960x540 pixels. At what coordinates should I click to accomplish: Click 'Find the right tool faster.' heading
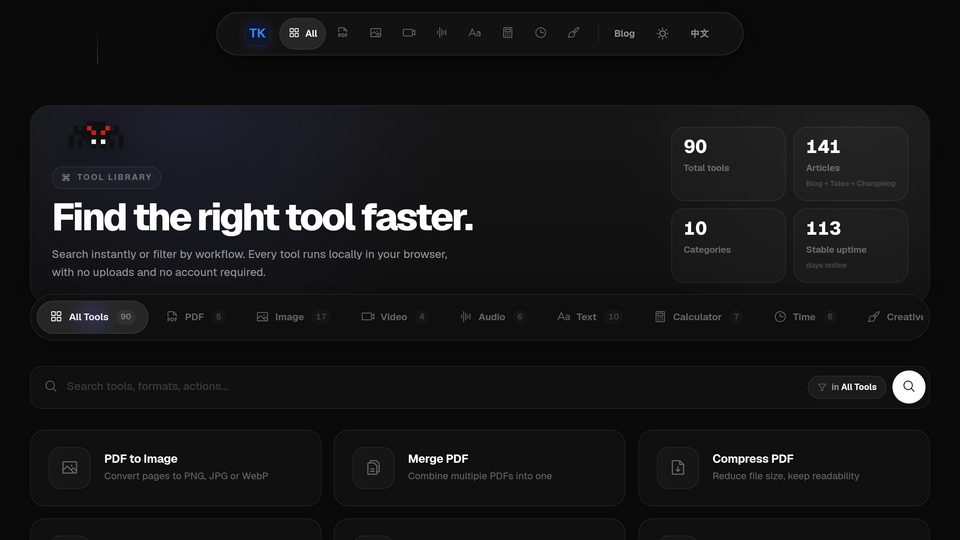263,217
